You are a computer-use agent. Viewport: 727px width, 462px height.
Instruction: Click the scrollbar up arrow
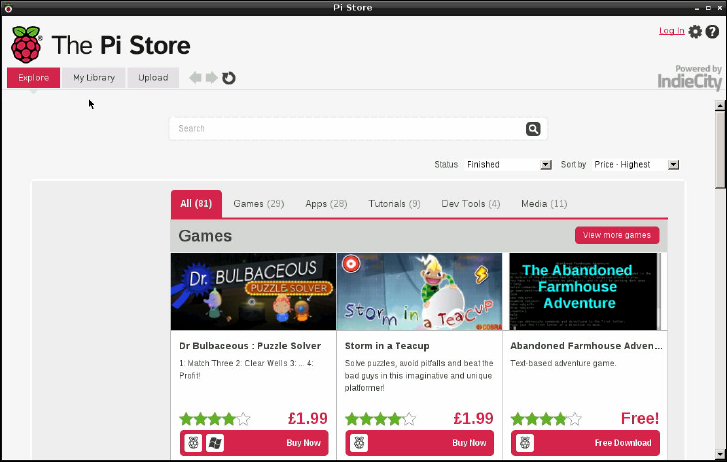(x=720, y=106)
